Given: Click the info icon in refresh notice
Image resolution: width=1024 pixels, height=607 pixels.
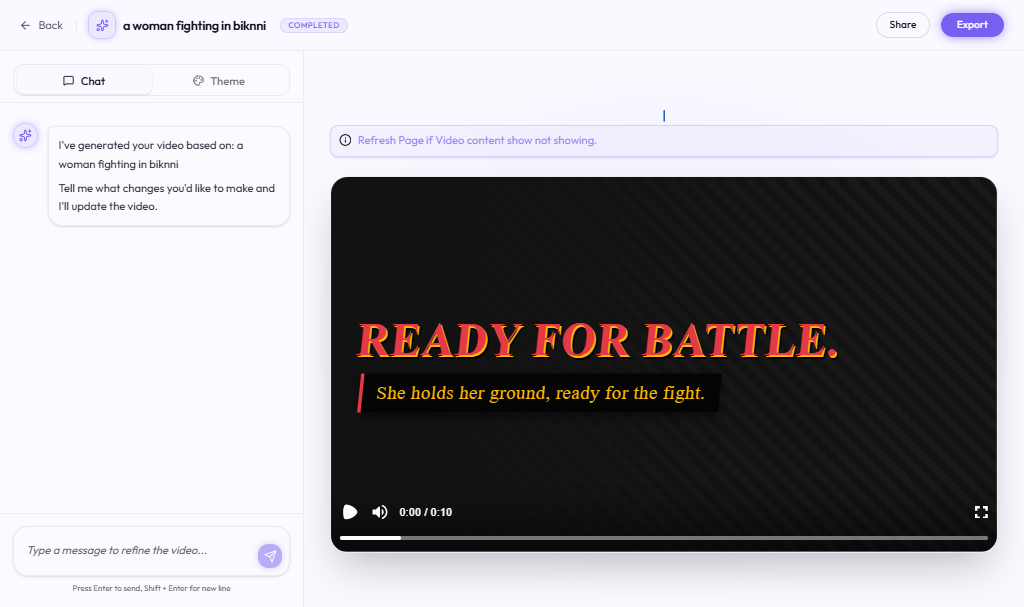Looking at the screenshot, I should pyautogui.click(x=345, y=141).
